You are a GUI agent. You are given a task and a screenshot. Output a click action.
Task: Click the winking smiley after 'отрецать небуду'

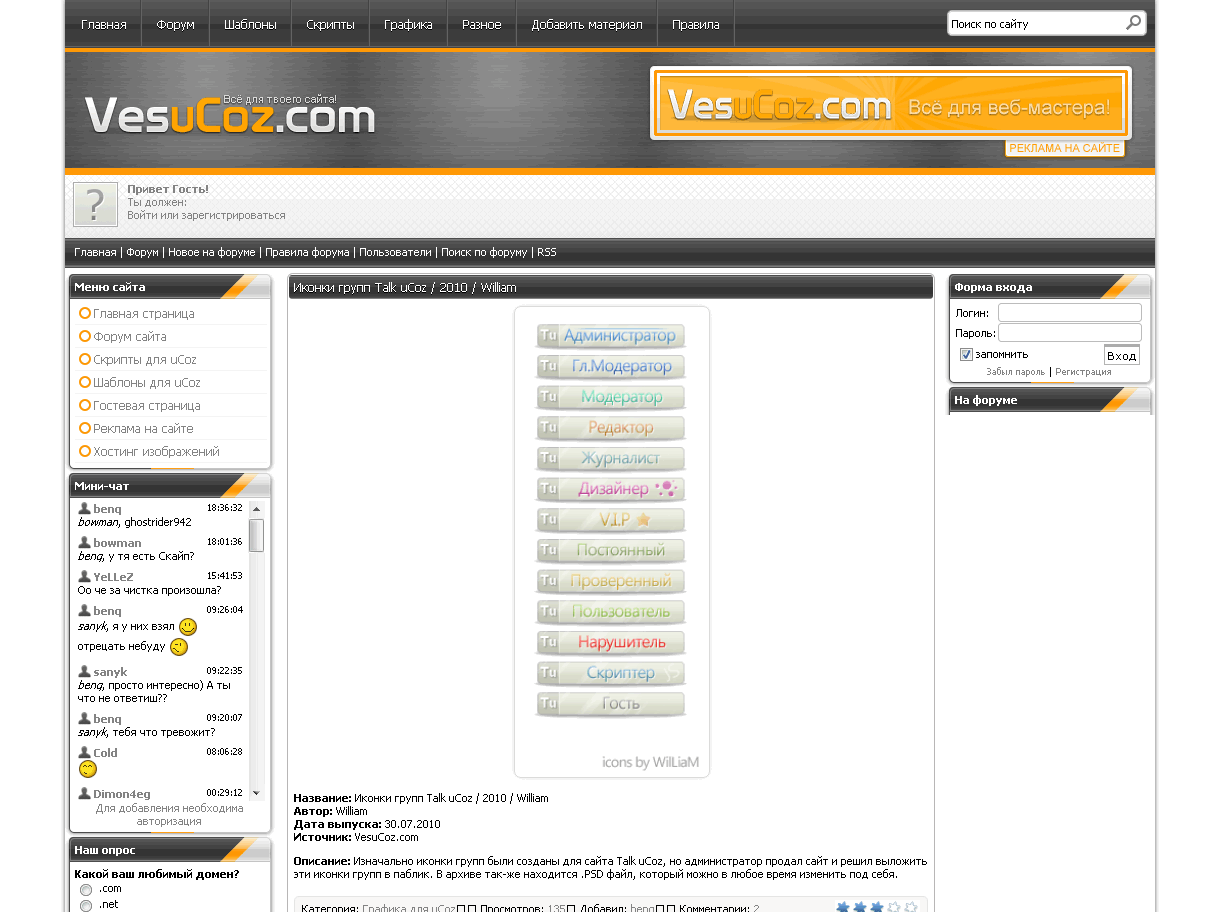click(179, 647)
